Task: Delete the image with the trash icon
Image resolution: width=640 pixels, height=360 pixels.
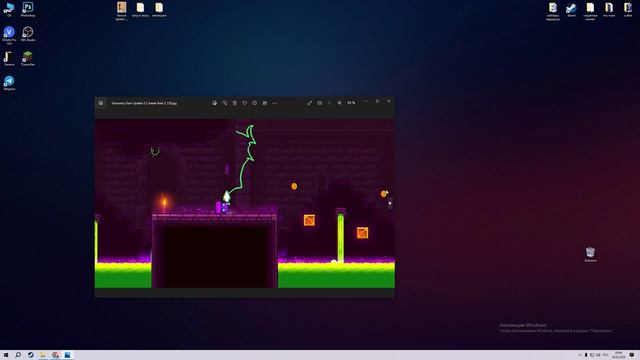Action: (235, 103)
